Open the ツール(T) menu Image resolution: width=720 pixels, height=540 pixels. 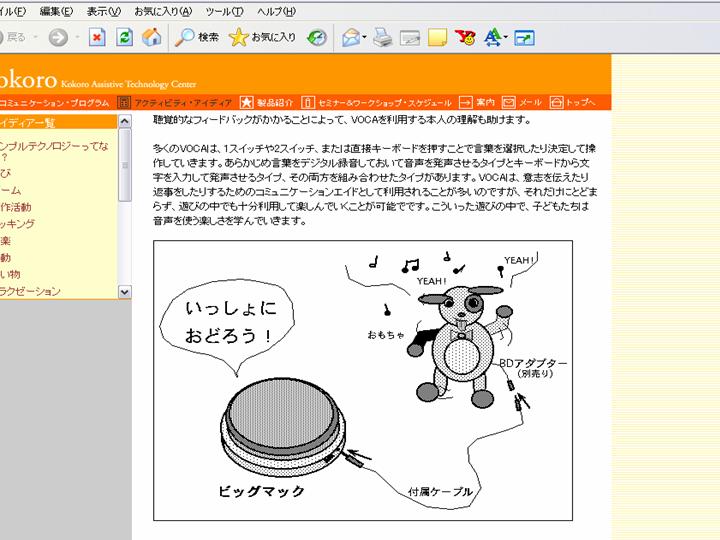click(x=225, y=11)
